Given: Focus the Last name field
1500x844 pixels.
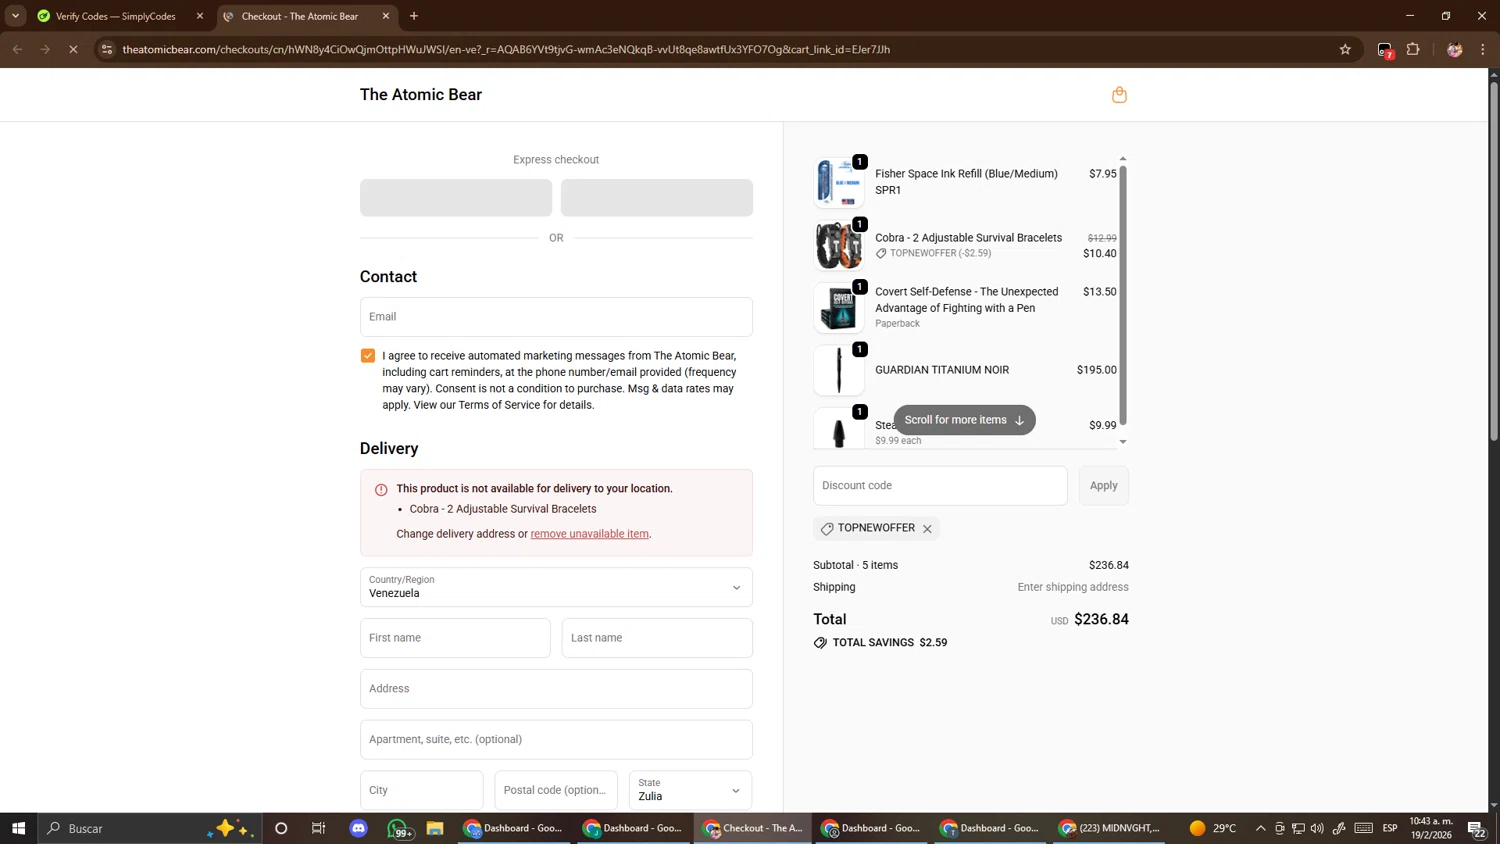Looking at the screenshot, I should pos(657,638).
